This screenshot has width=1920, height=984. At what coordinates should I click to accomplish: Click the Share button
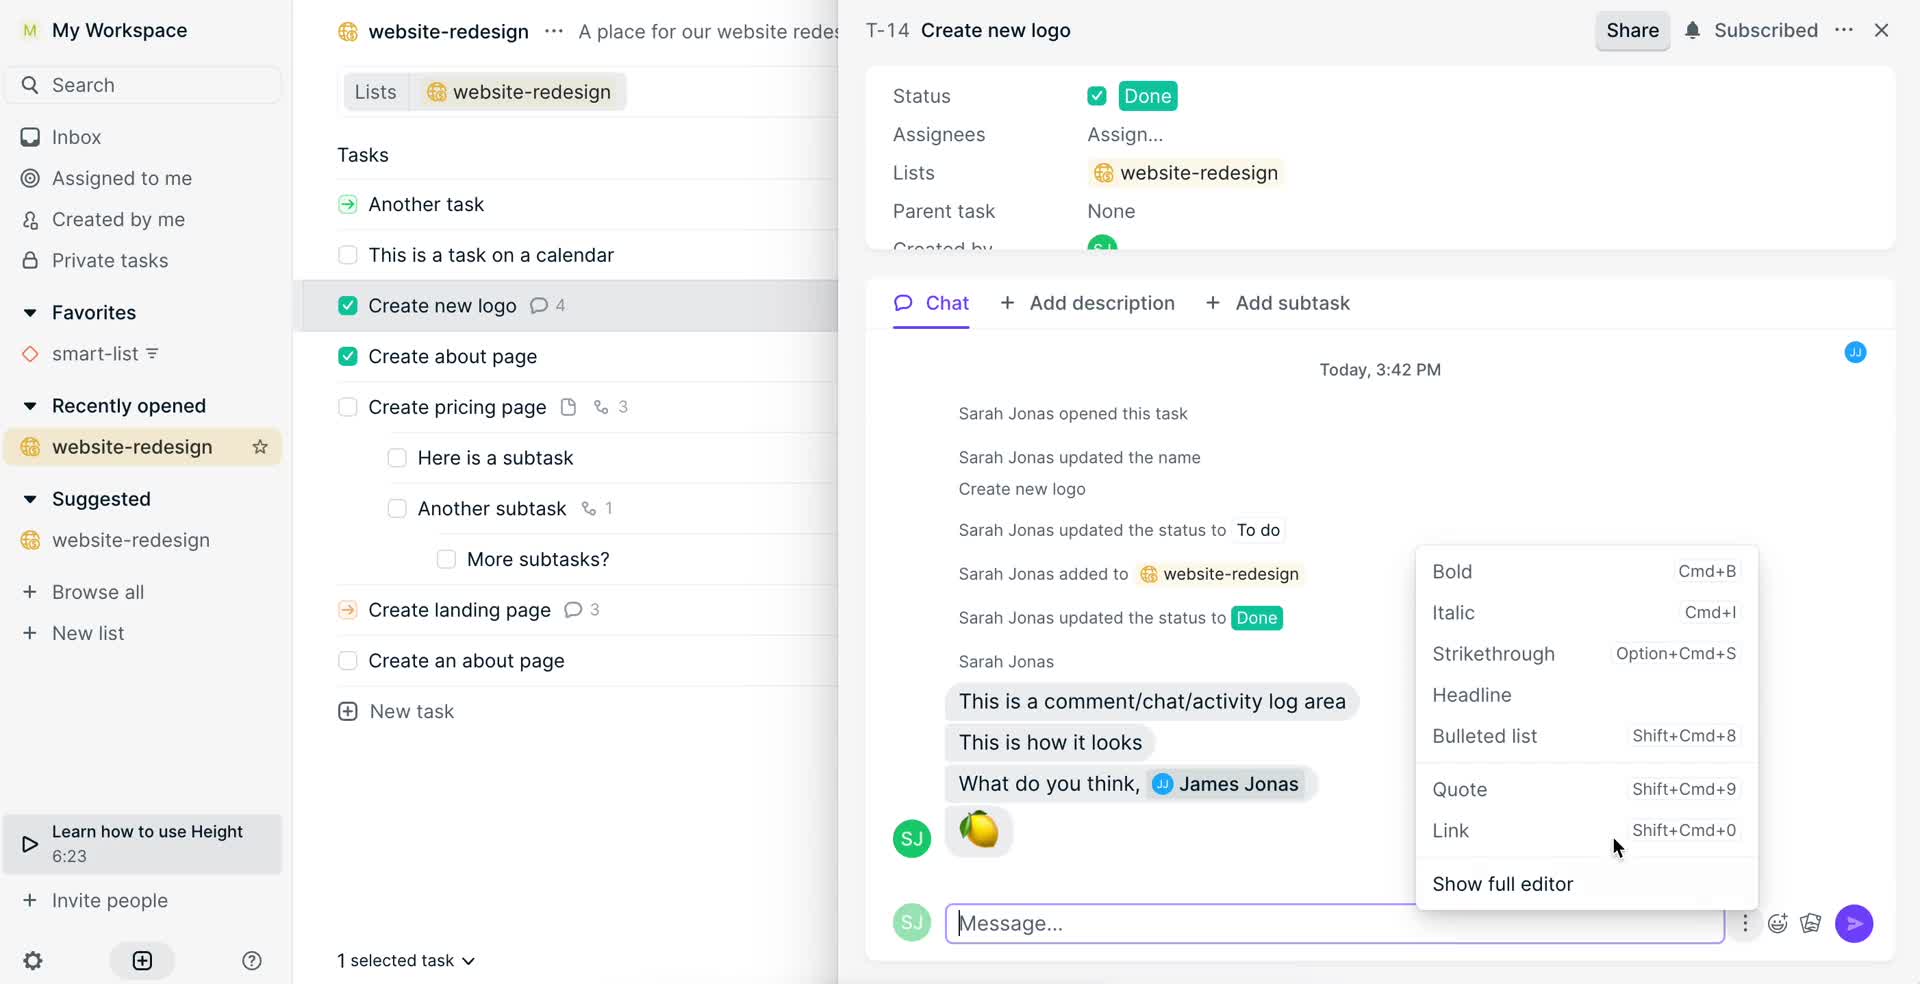(1632, 30)
